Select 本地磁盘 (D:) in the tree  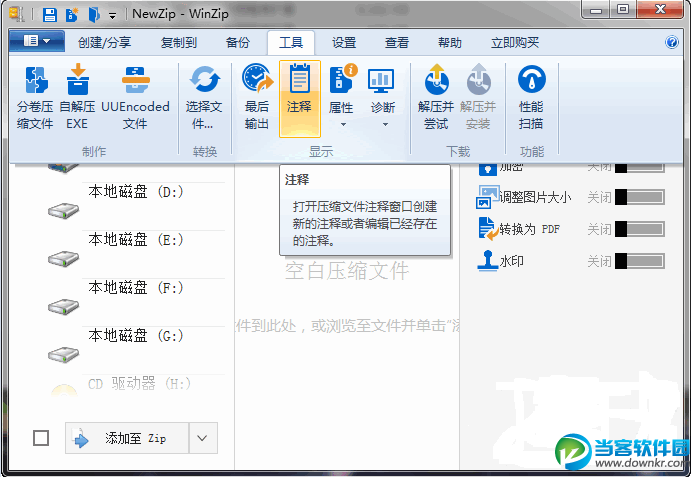[x=136, y=192]
